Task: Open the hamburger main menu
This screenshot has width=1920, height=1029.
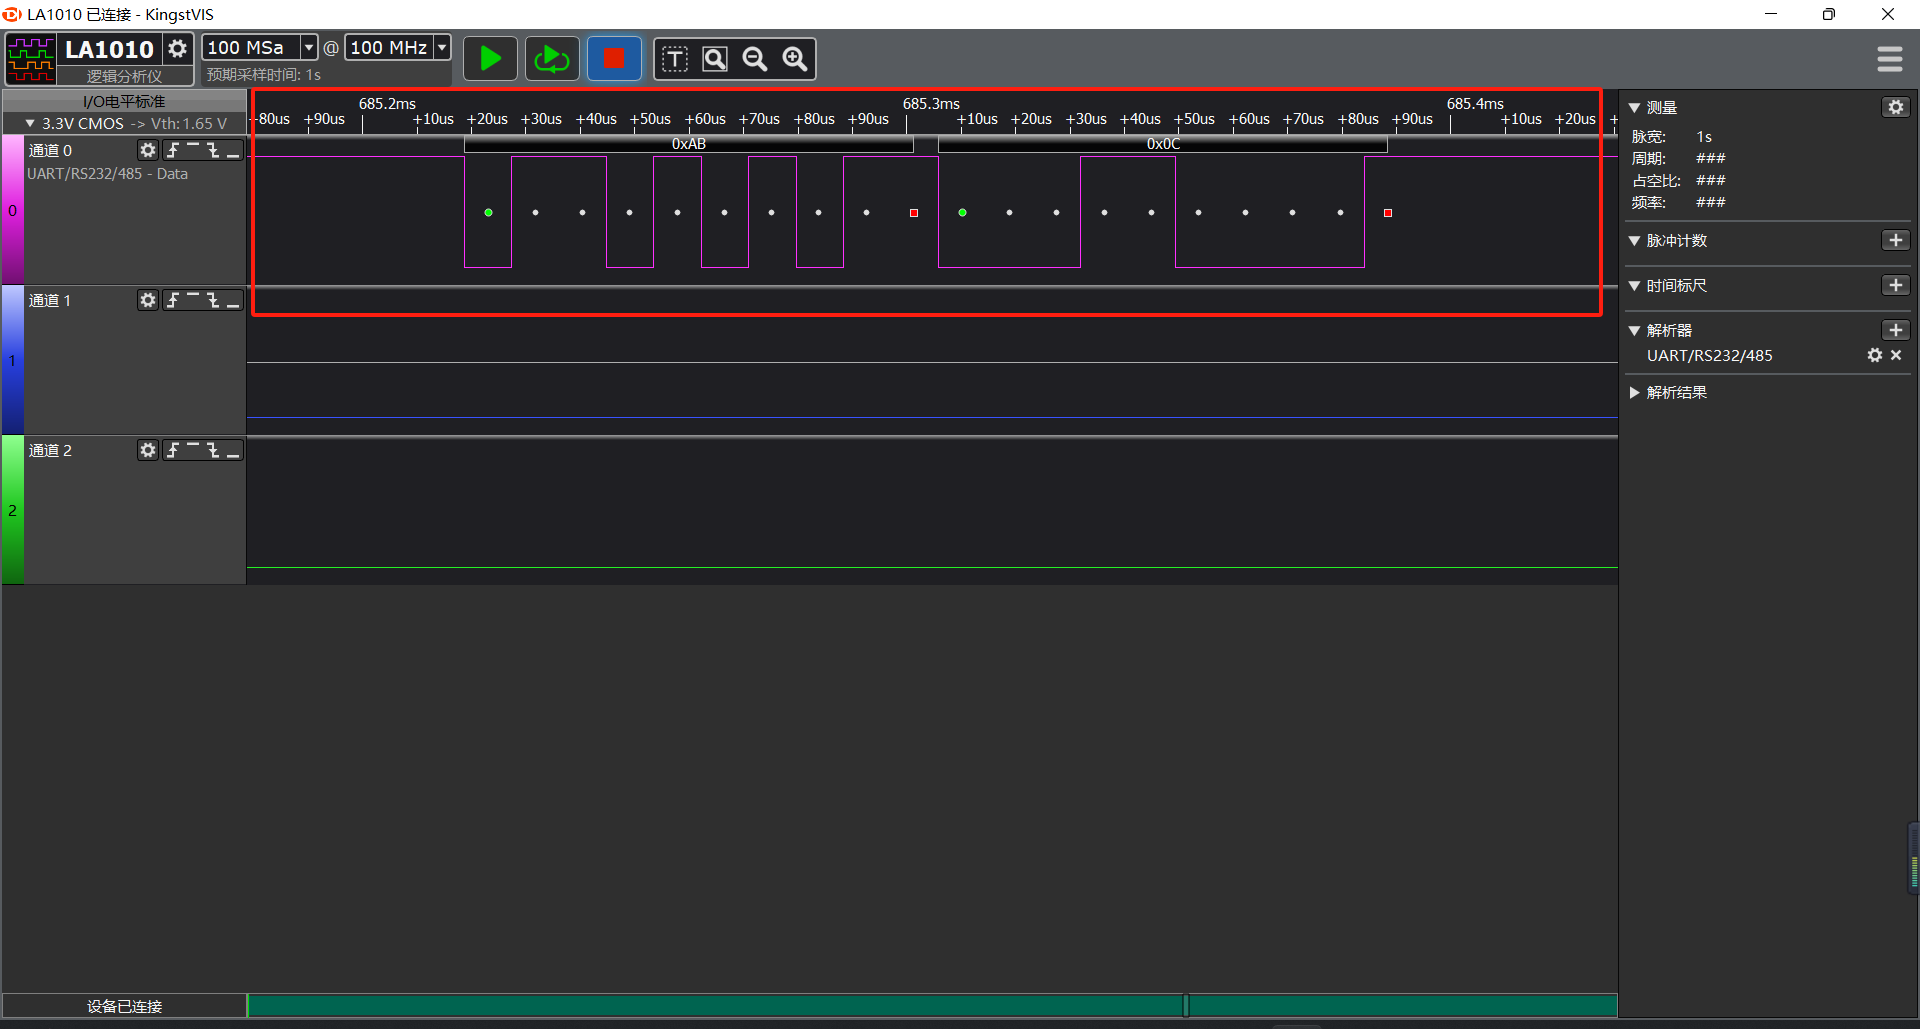Action: click(x=1889, y=59)
